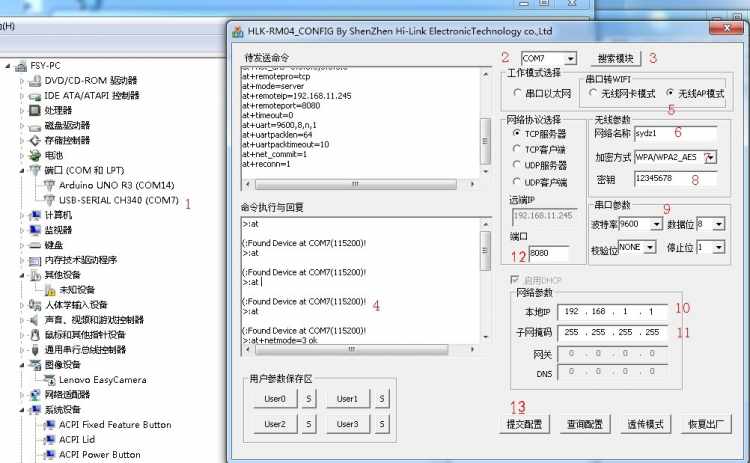
Task: Click the monitor (监视器) icon
Action: (35, 230)
